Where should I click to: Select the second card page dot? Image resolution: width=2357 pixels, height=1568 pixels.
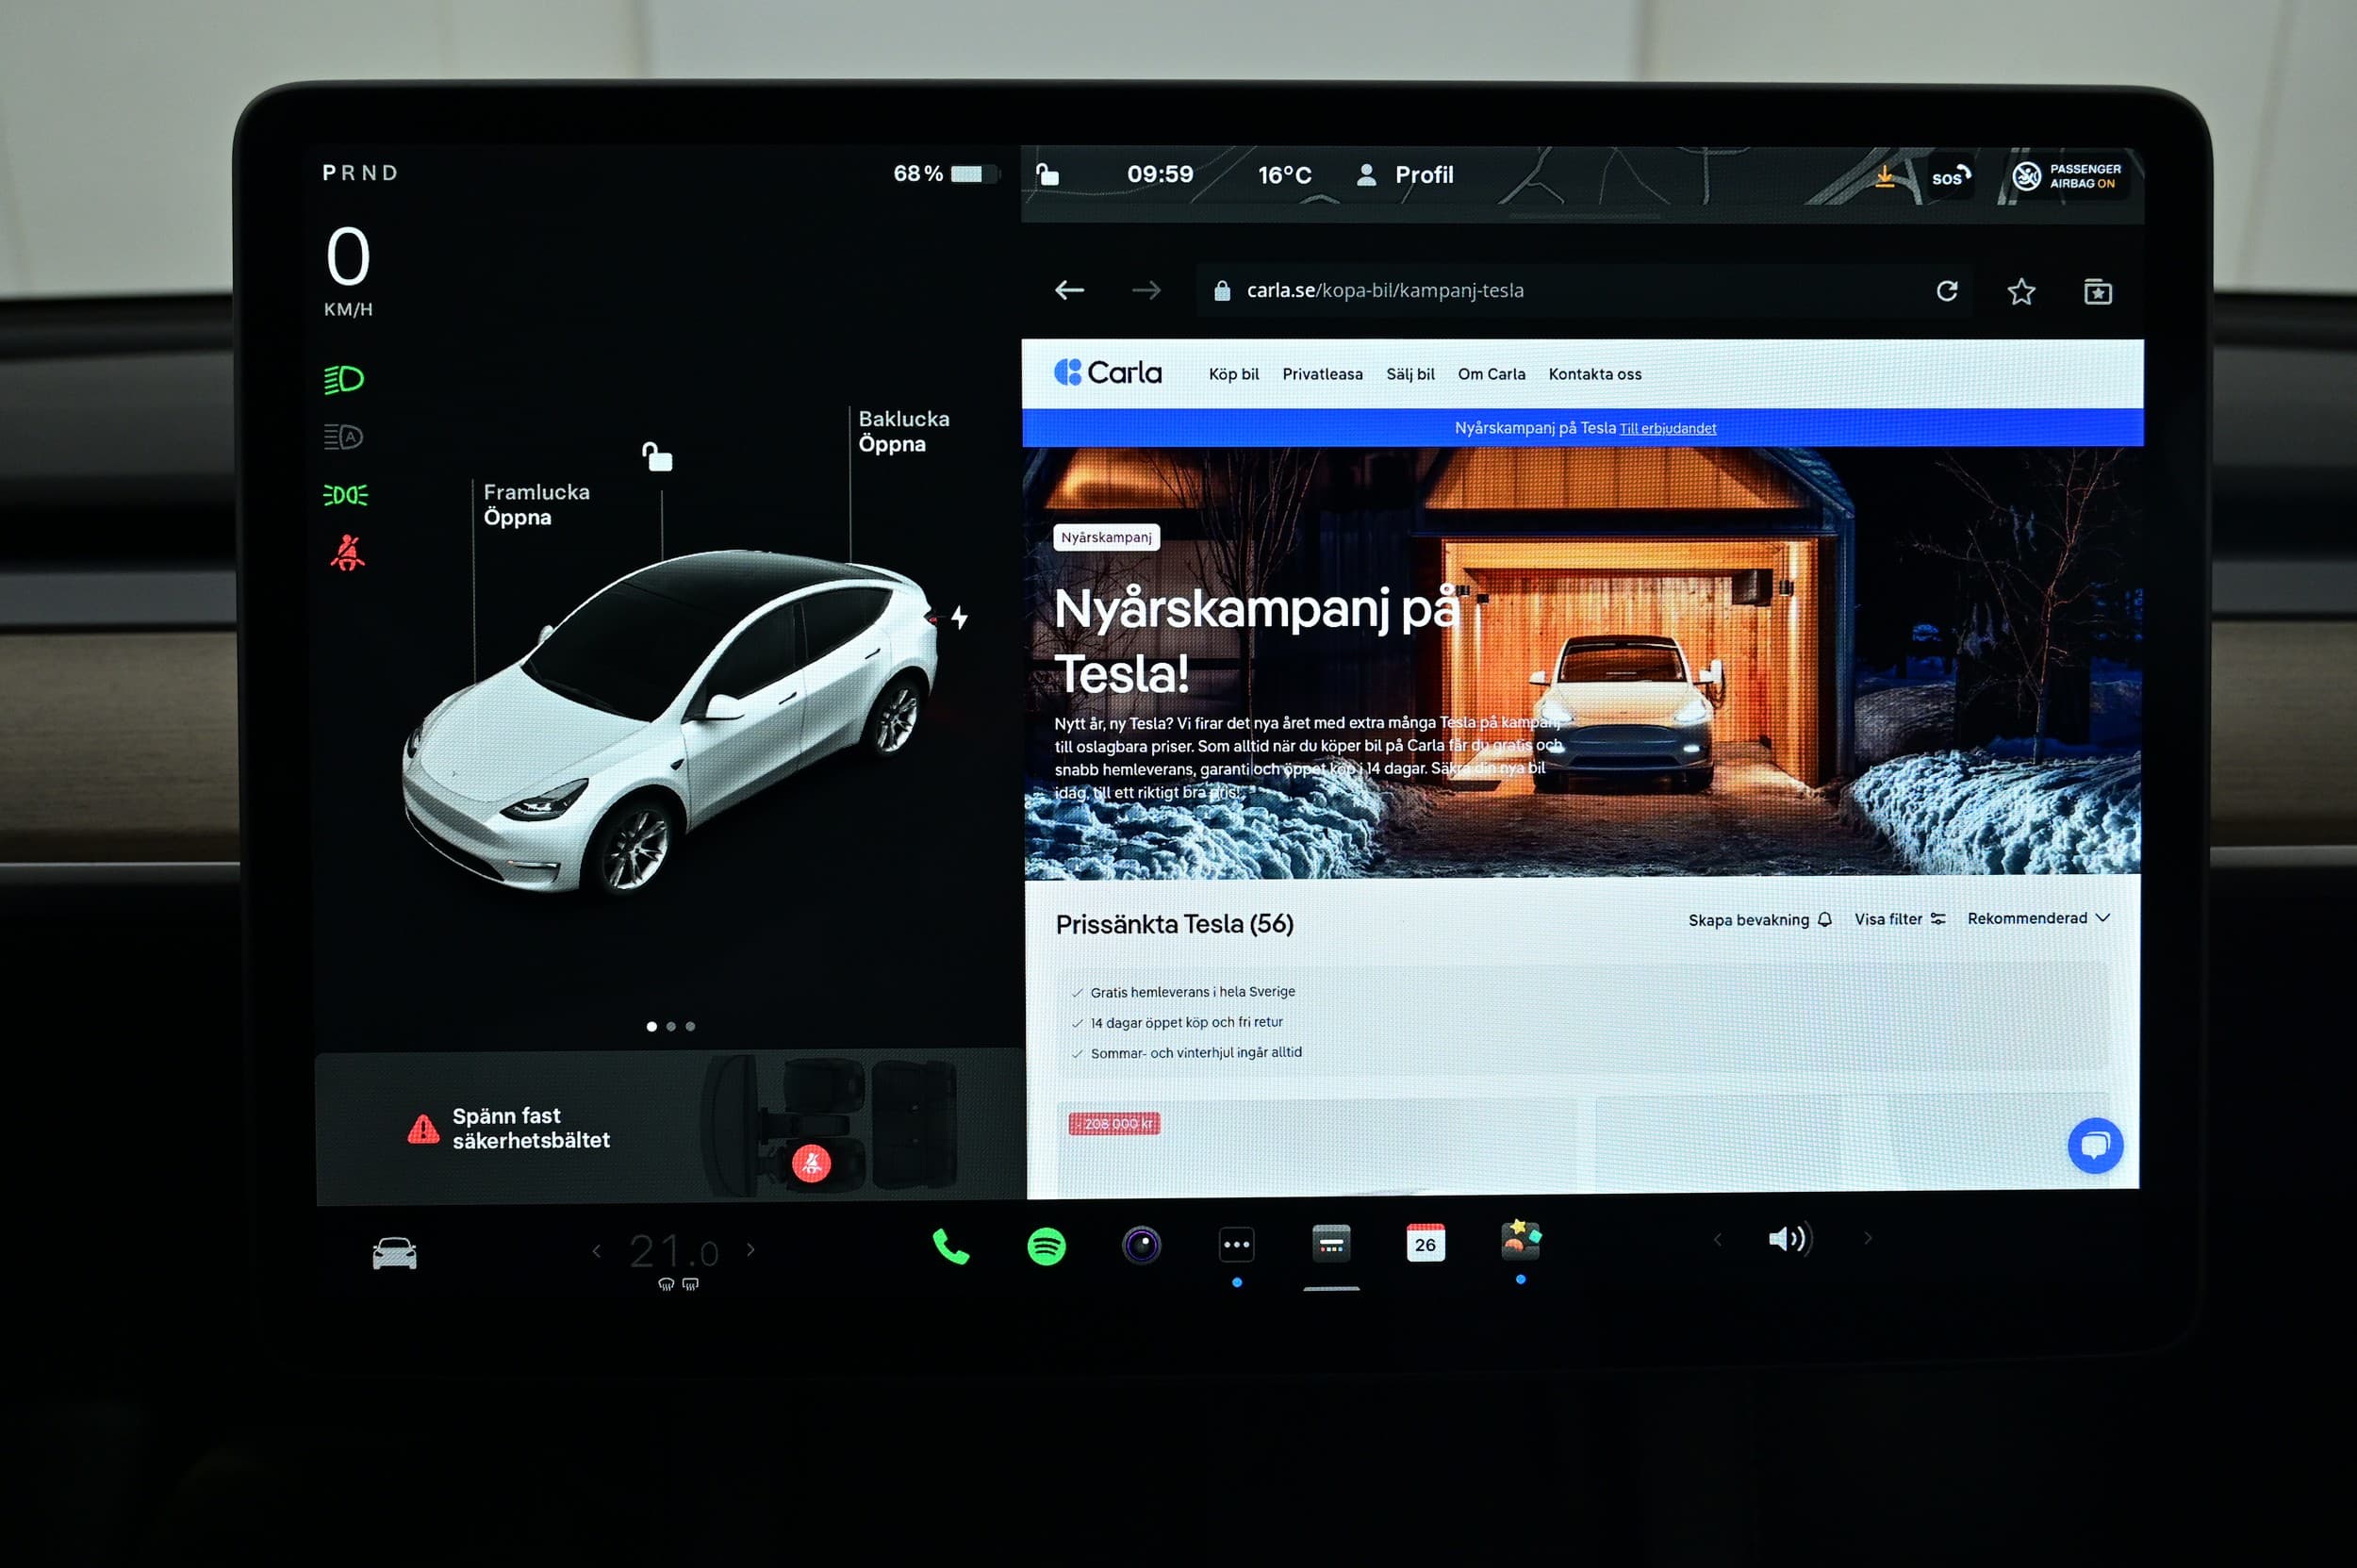coord(671,1026)
